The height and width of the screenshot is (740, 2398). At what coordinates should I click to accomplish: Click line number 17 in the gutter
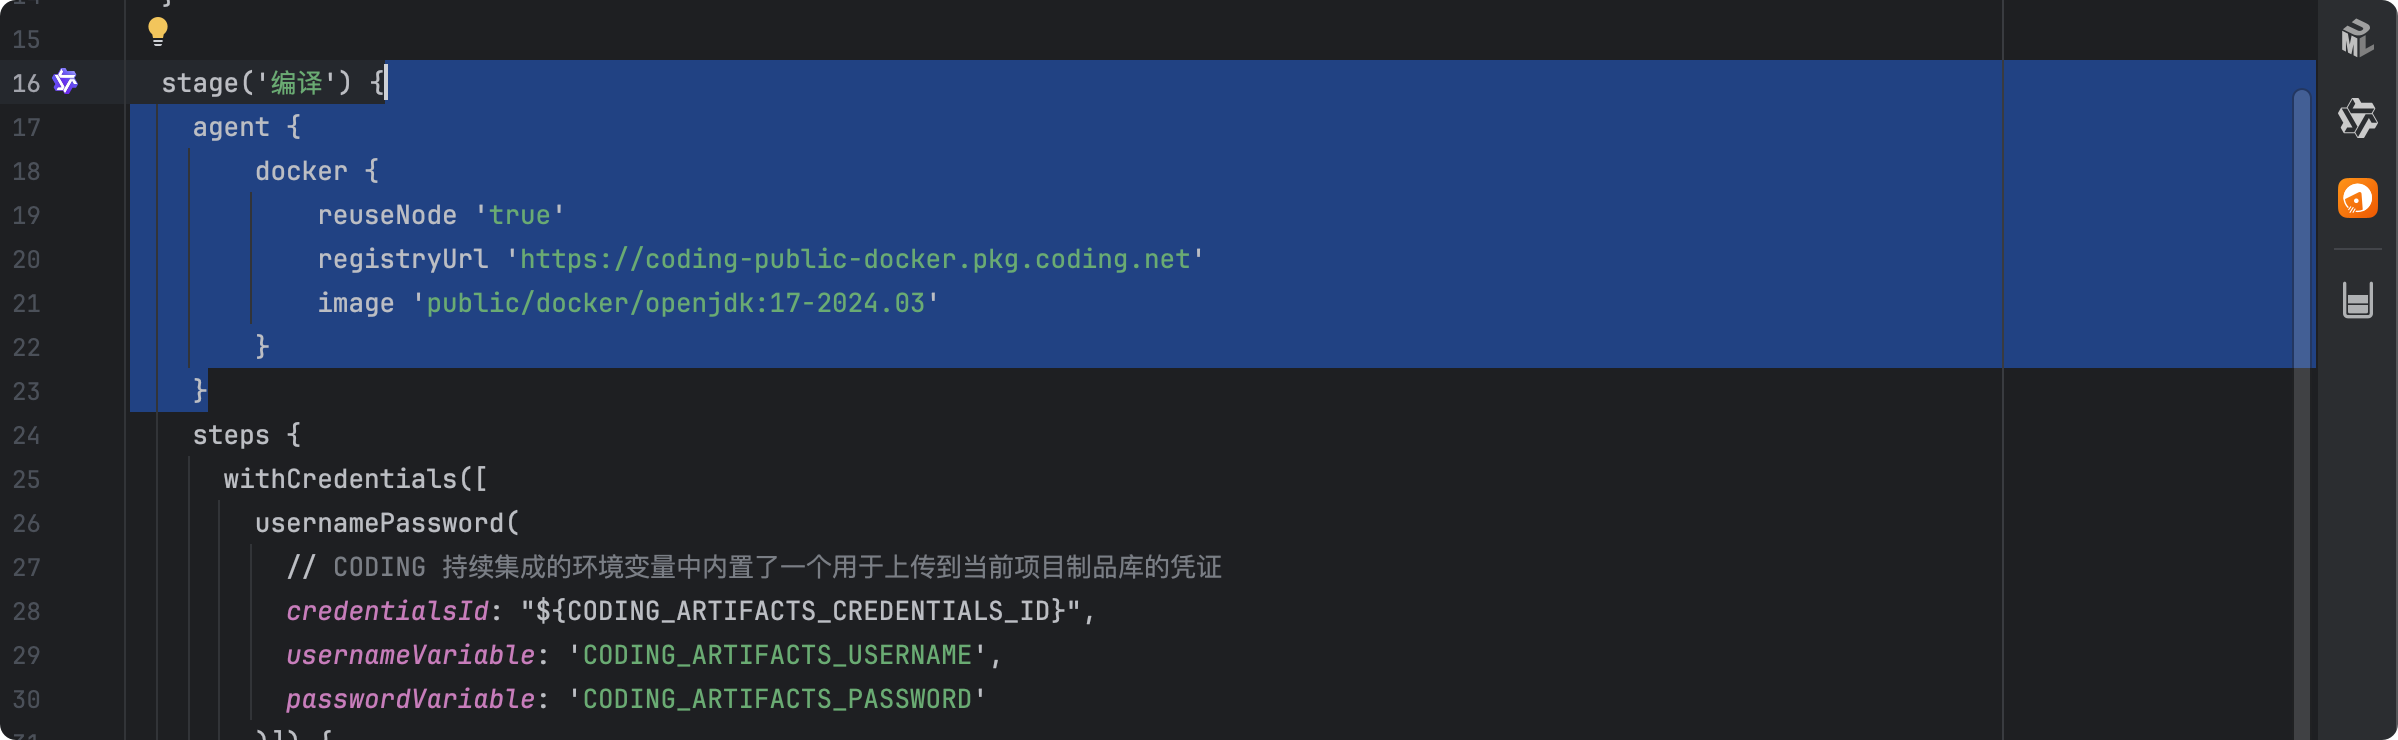pos(26,128)
